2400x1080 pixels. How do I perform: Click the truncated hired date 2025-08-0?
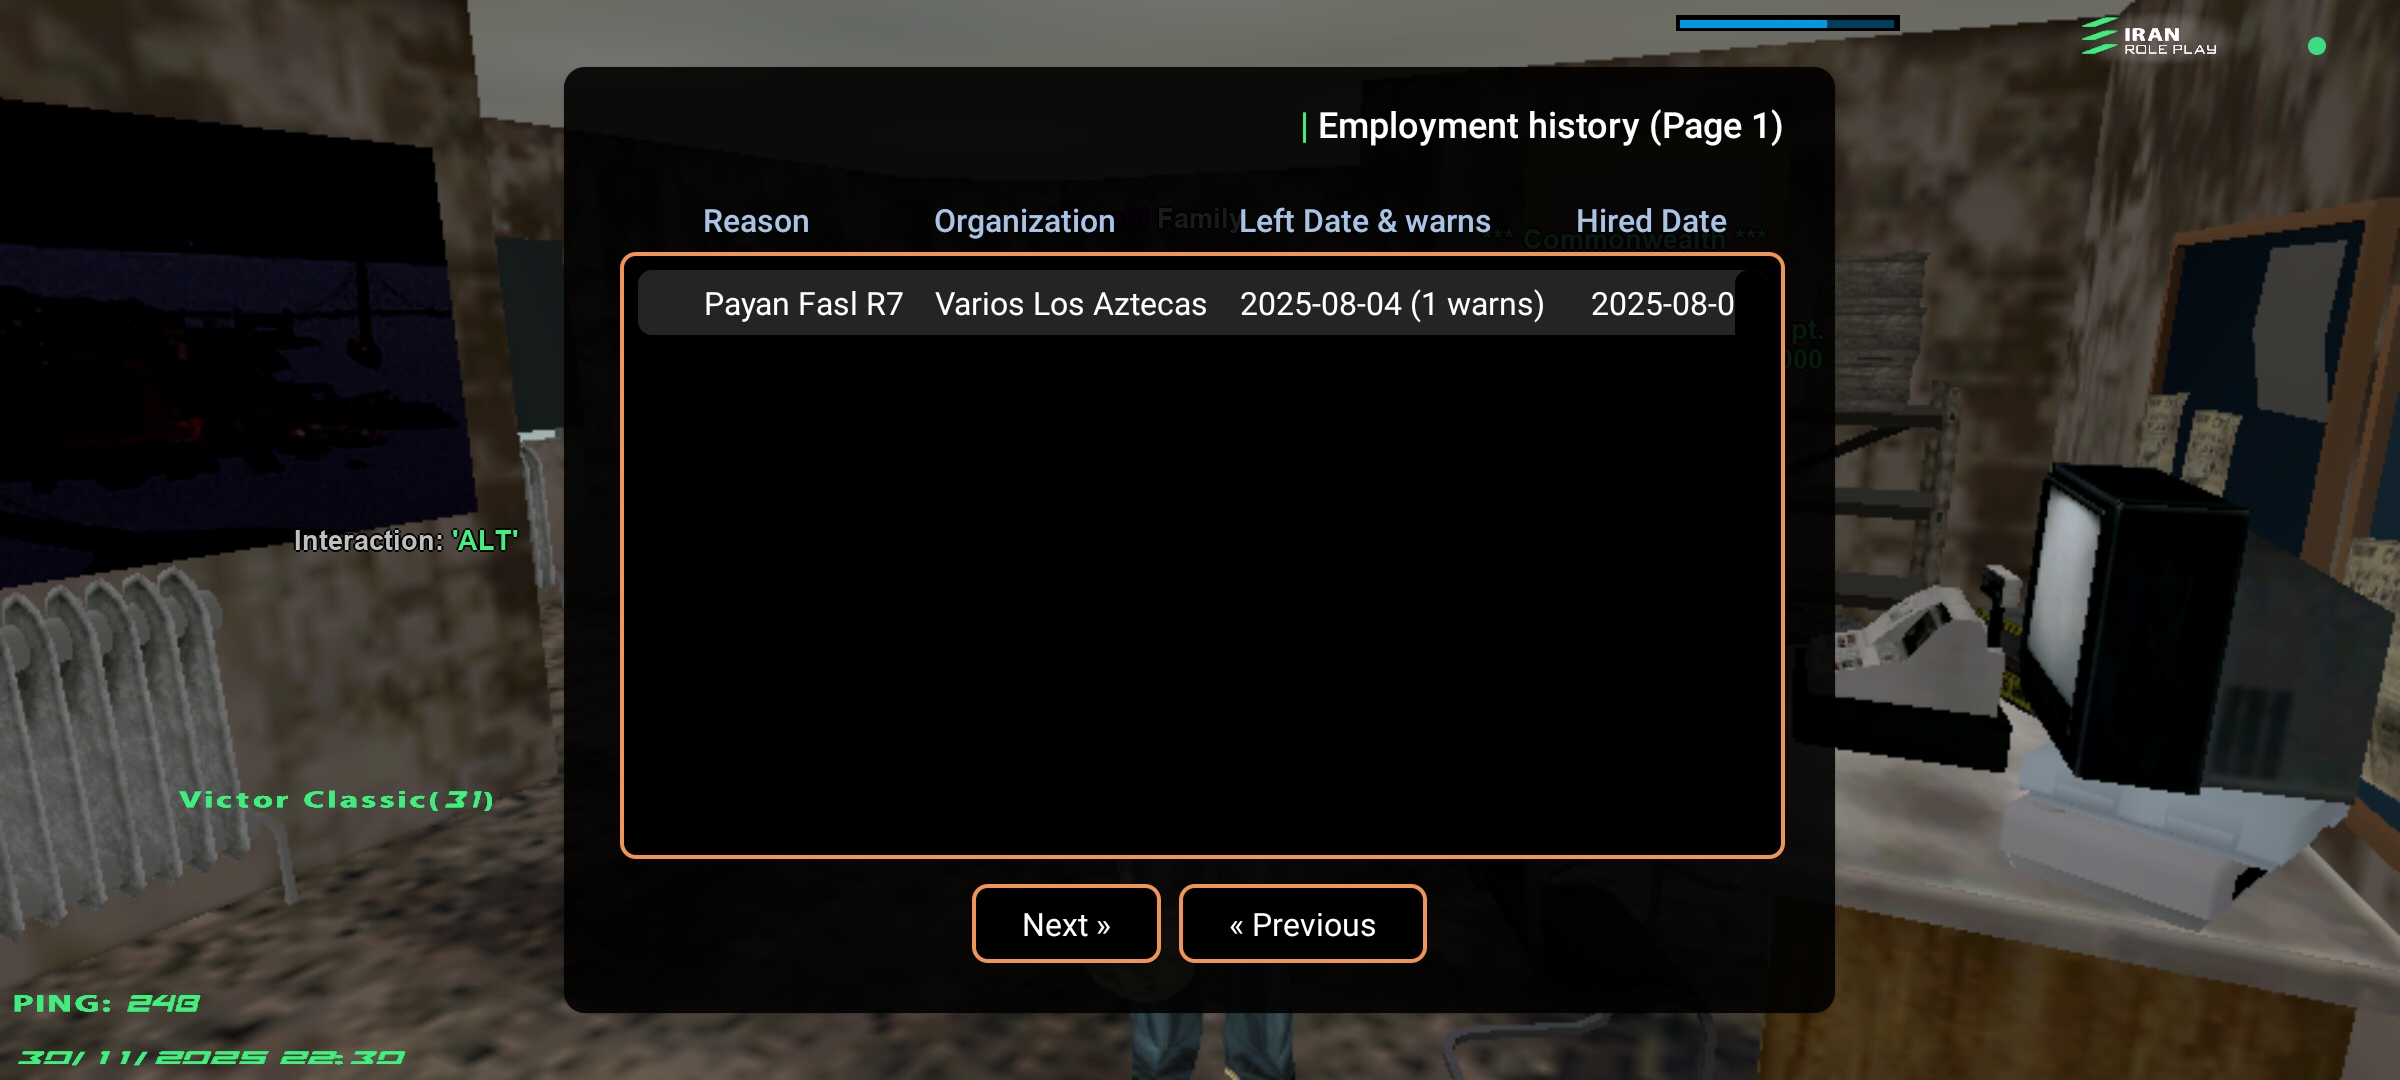click(1661, 304)
